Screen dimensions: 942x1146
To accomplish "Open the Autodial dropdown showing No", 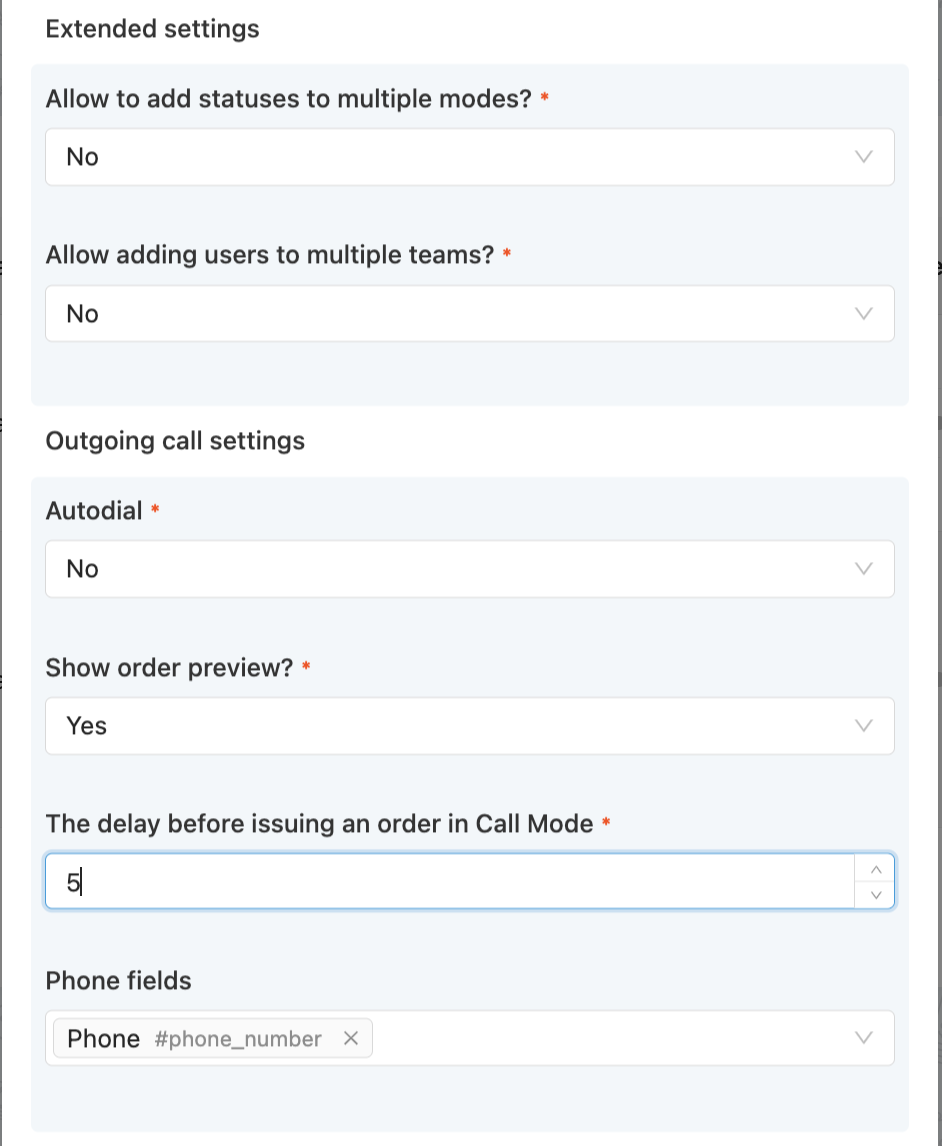I will 470,569.
